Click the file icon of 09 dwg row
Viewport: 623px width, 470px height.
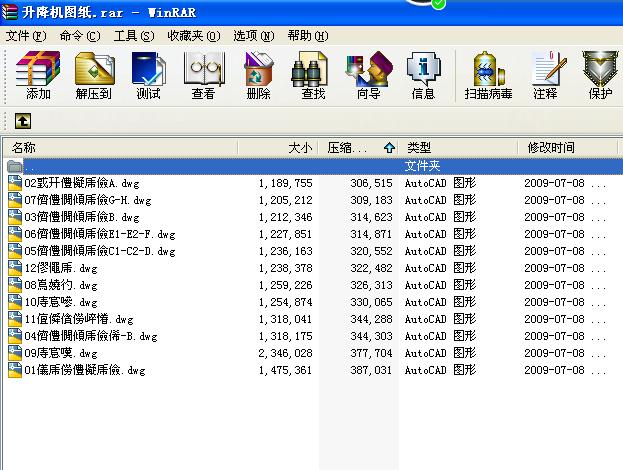tap(15, 353)
